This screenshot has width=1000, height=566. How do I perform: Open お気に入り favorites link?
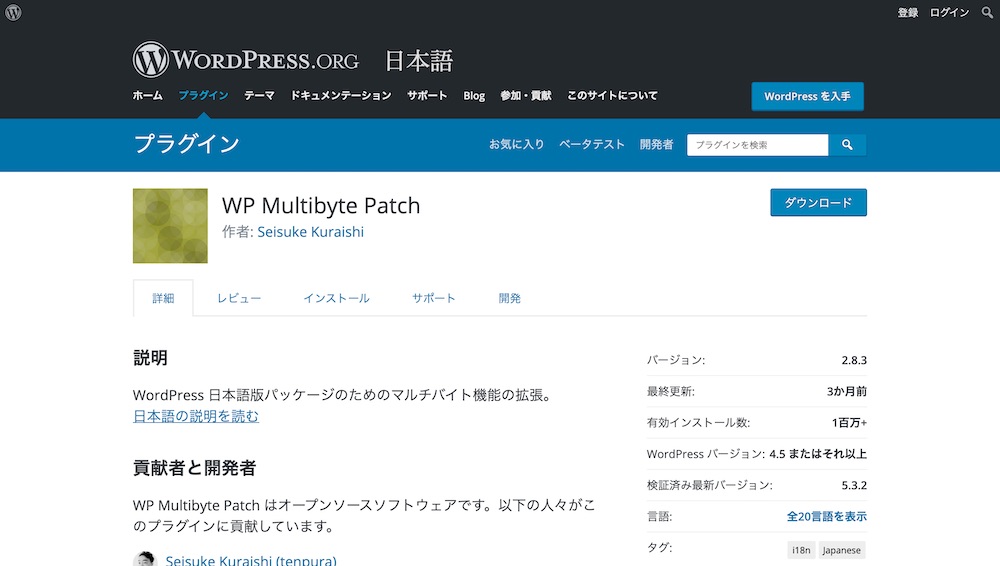click(x=516, y=144)
